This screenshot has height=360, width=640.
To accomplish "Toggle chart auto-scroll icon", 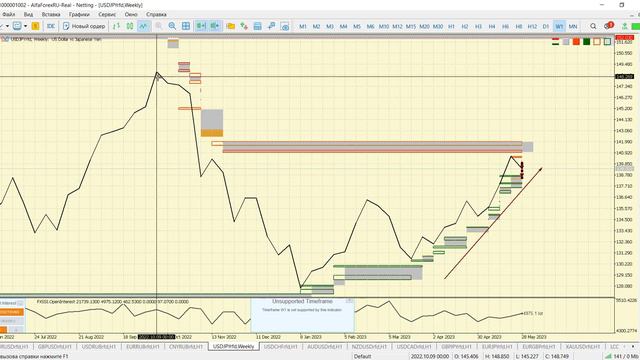I will [x=201, y=26].
